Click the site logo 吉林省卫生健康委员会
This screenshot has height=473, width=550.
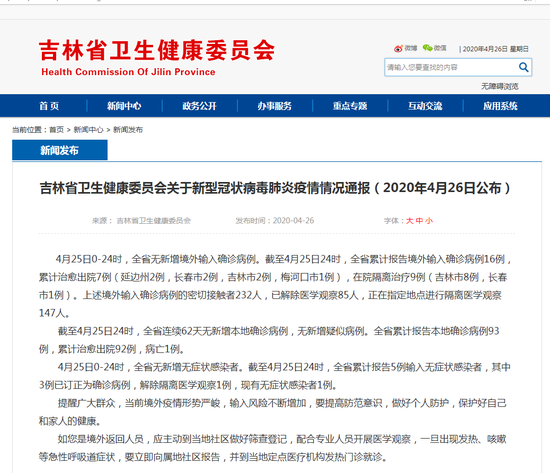[x=157, y=50]
